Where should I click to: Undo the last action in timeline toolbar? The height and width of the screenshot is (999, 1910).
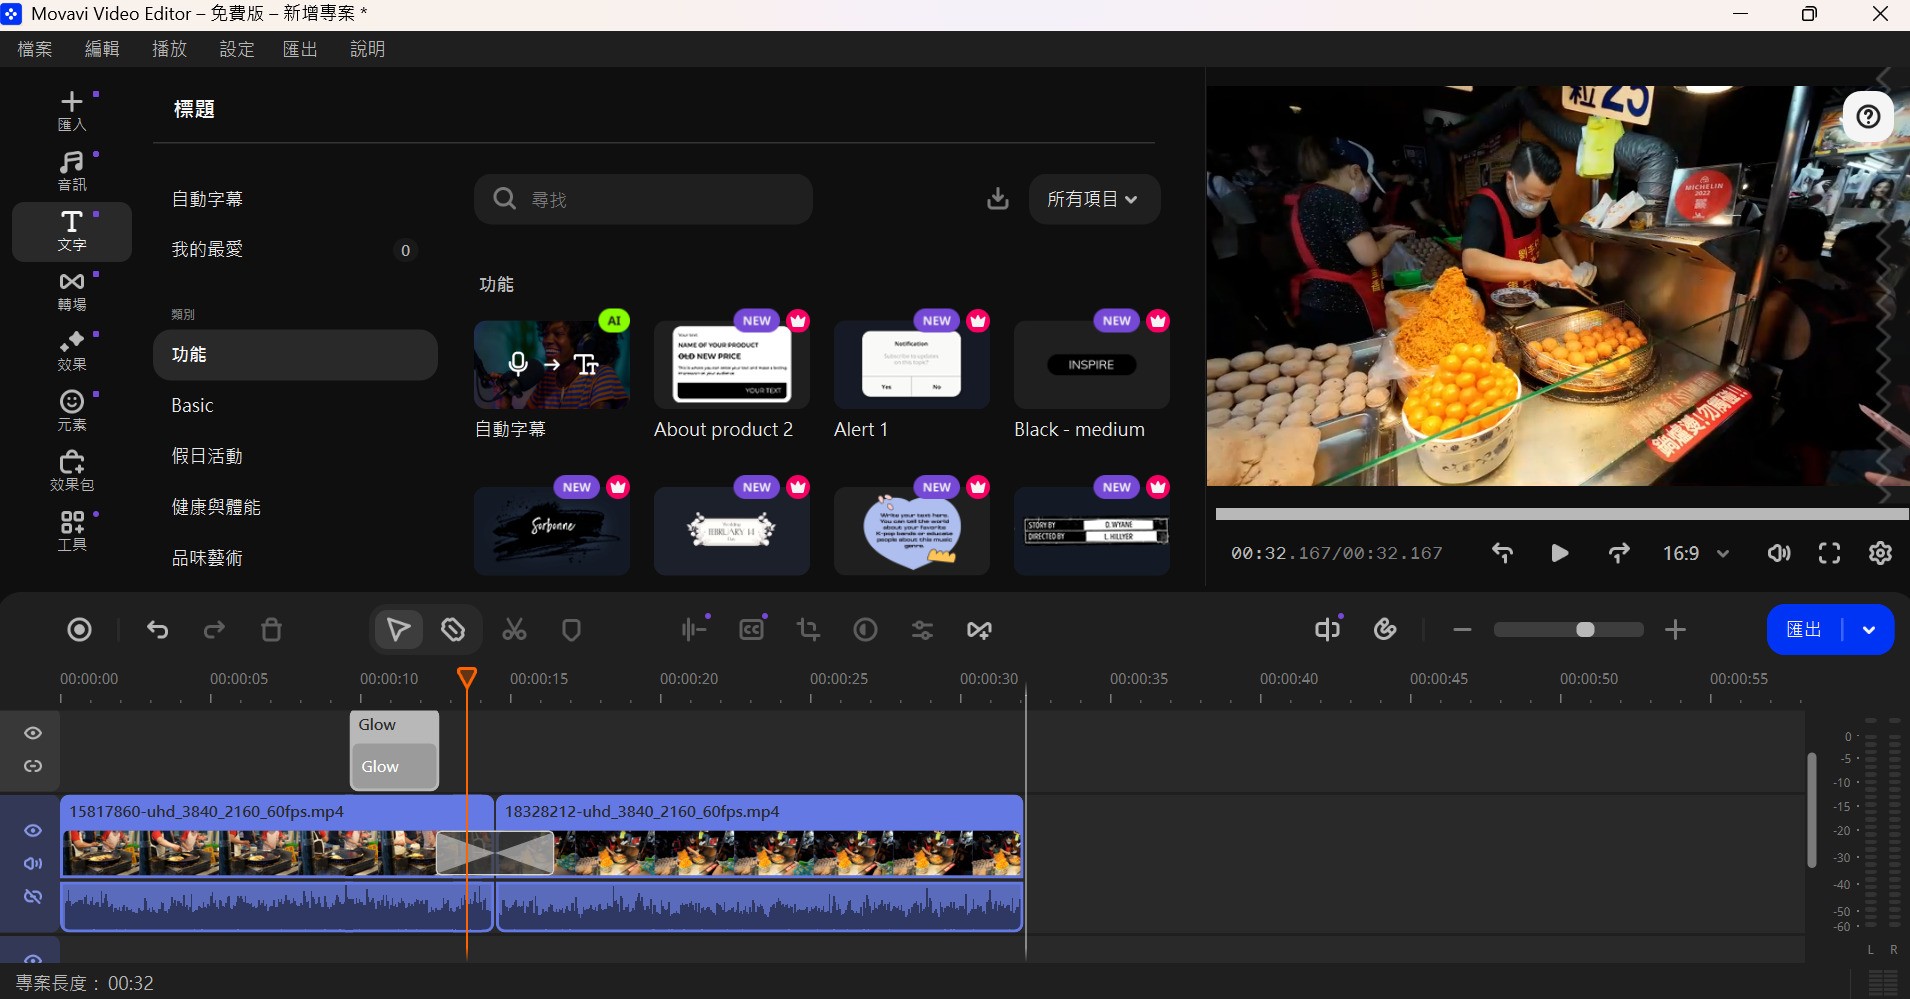[157, 630]
